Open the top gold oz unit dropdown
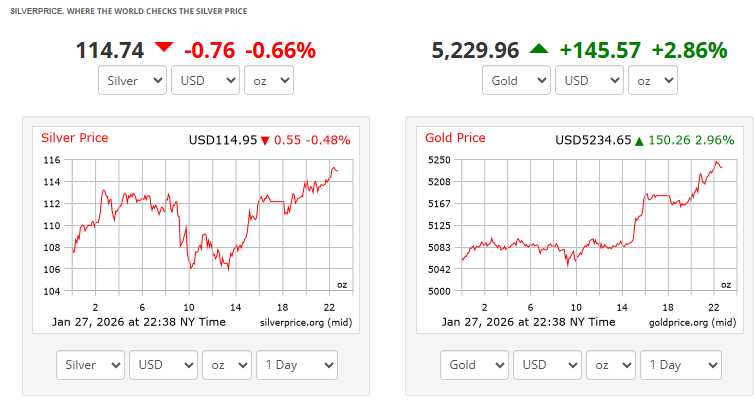This screenshot has height=408, width=754. (x=652, y=80)
